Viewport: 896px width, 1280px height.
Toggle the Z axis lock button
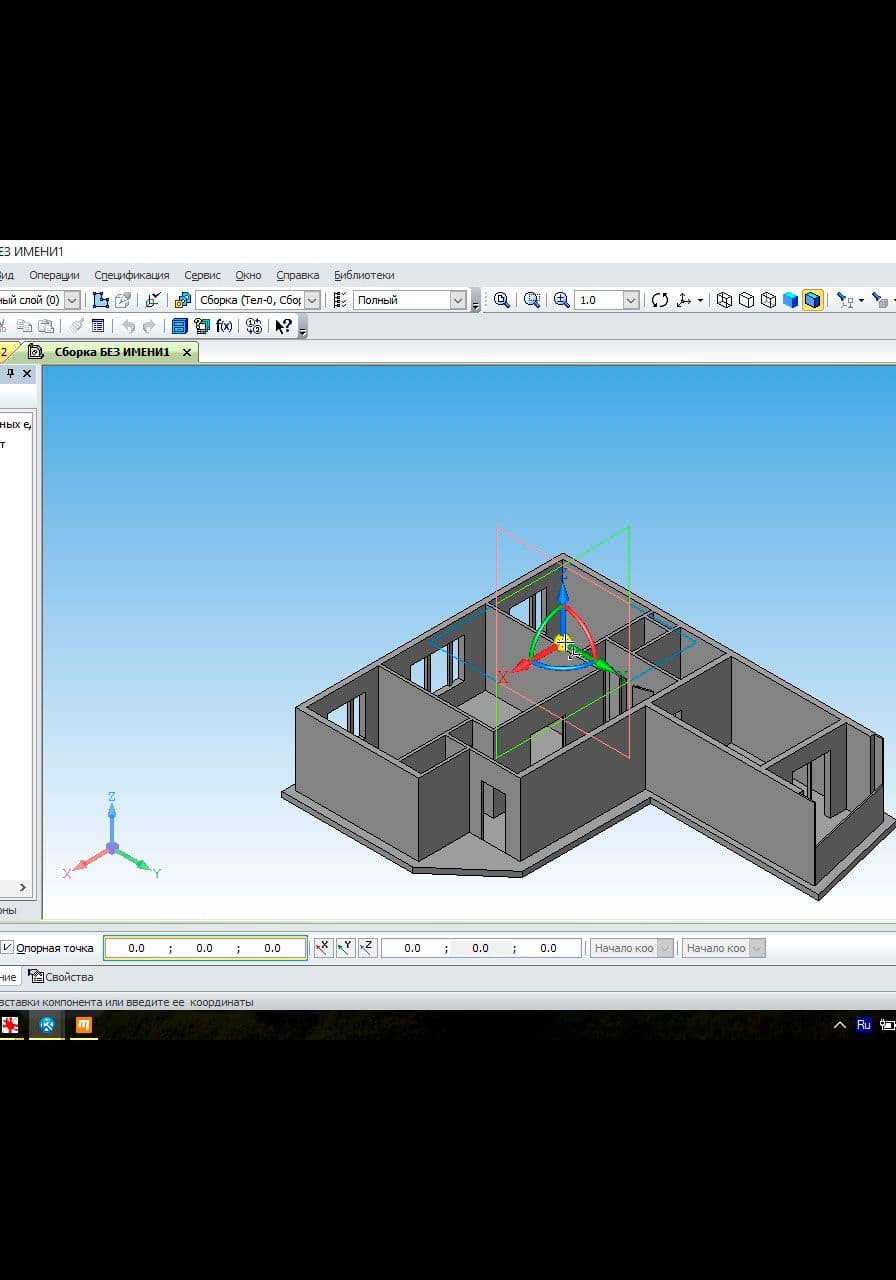[367, 948]
